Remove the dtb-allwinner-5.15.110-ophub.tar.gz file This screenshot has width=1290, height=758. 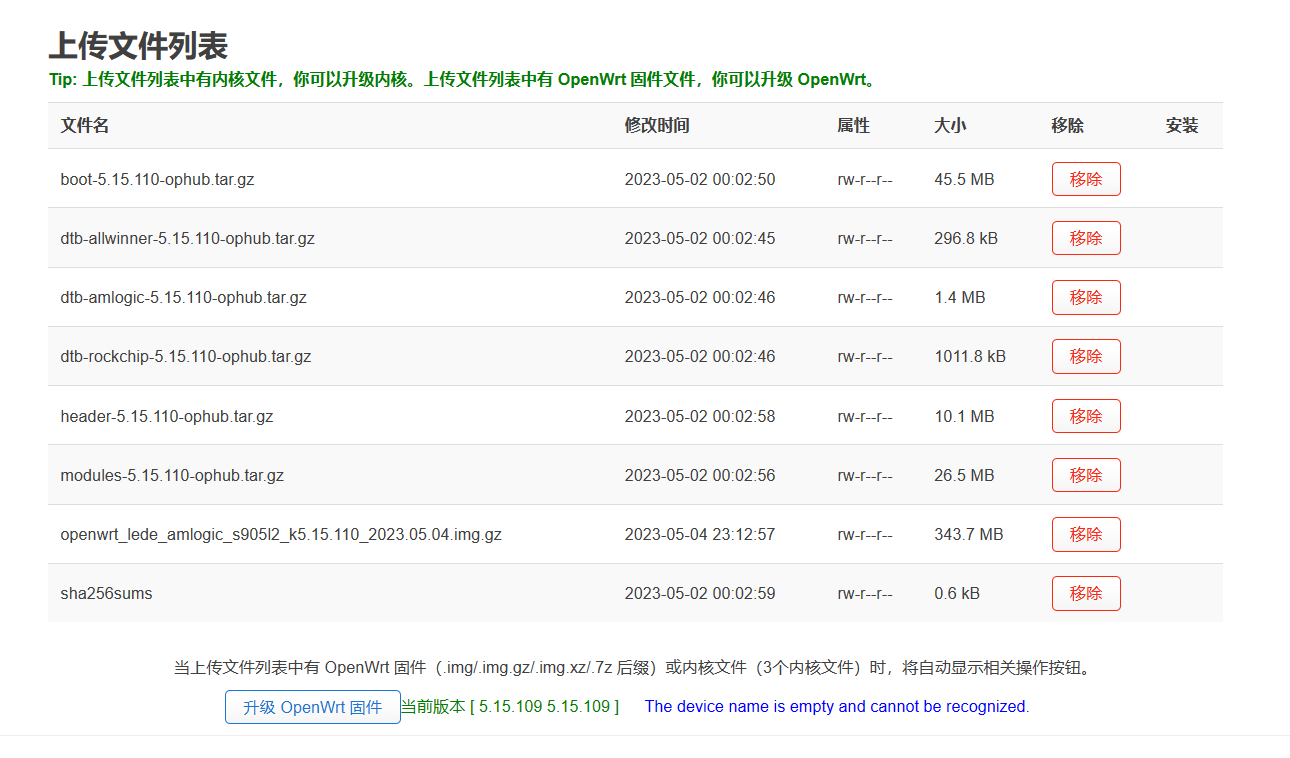tap(1086, 238)
